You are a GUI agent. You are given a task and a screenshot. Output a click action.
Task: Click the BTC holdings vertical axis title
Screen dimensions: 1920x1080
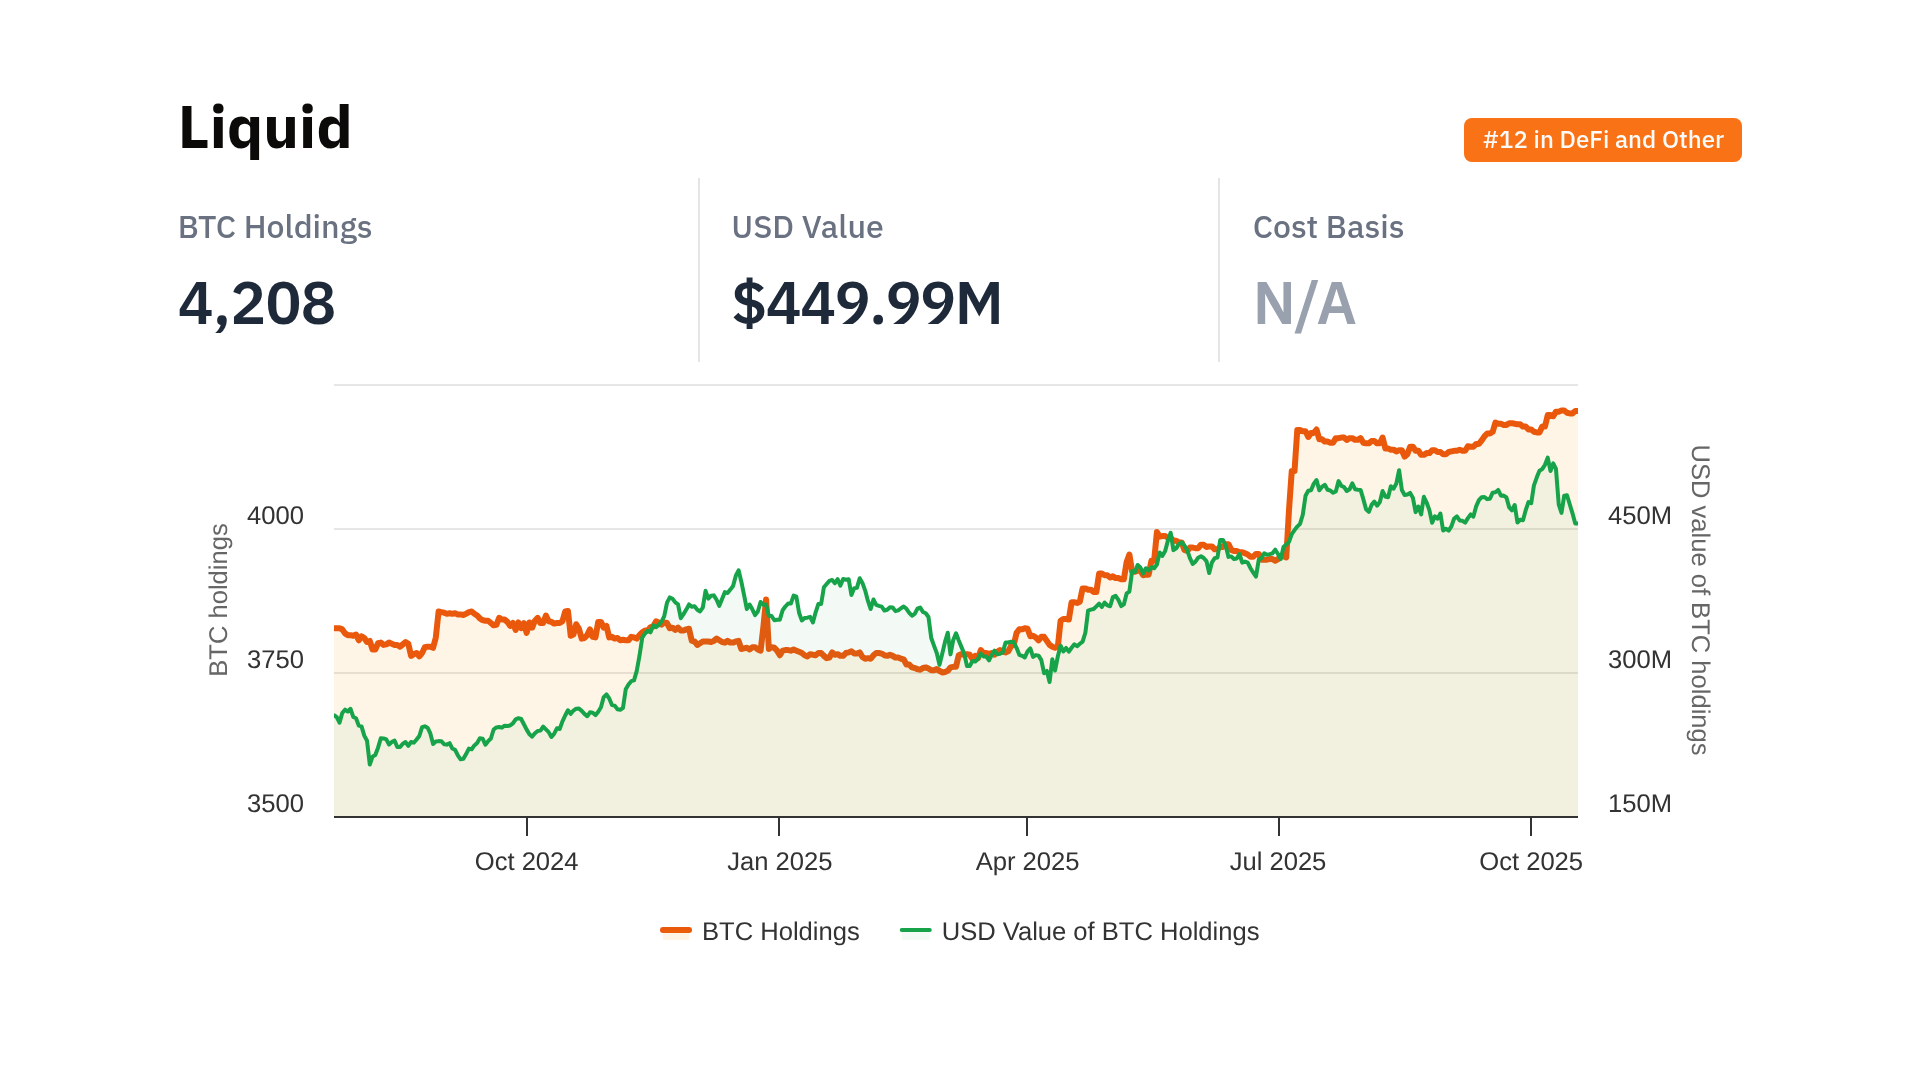click(x=219, y=600)
